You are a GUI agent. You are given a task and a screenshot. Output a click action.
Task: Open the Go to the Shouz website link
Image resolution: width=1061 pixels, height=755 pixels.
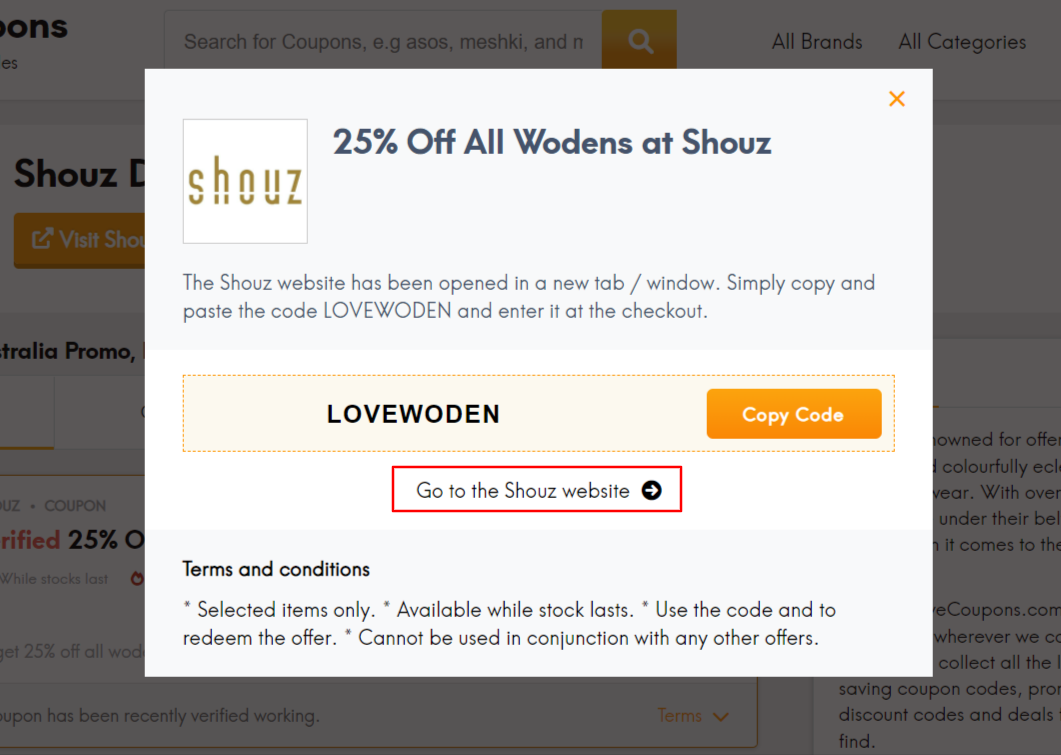pyautogui.click(x=523, y=490)
